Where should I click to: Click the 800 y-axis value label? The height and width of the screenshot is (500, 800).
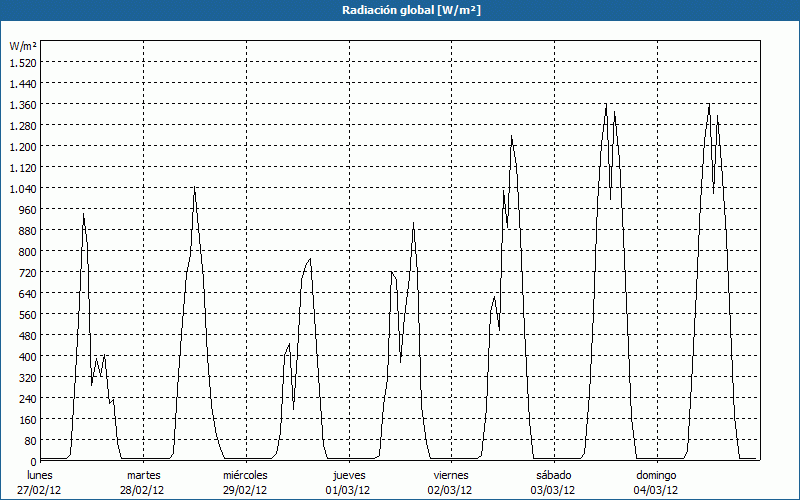pyautogui.click(x=24, y=251)
